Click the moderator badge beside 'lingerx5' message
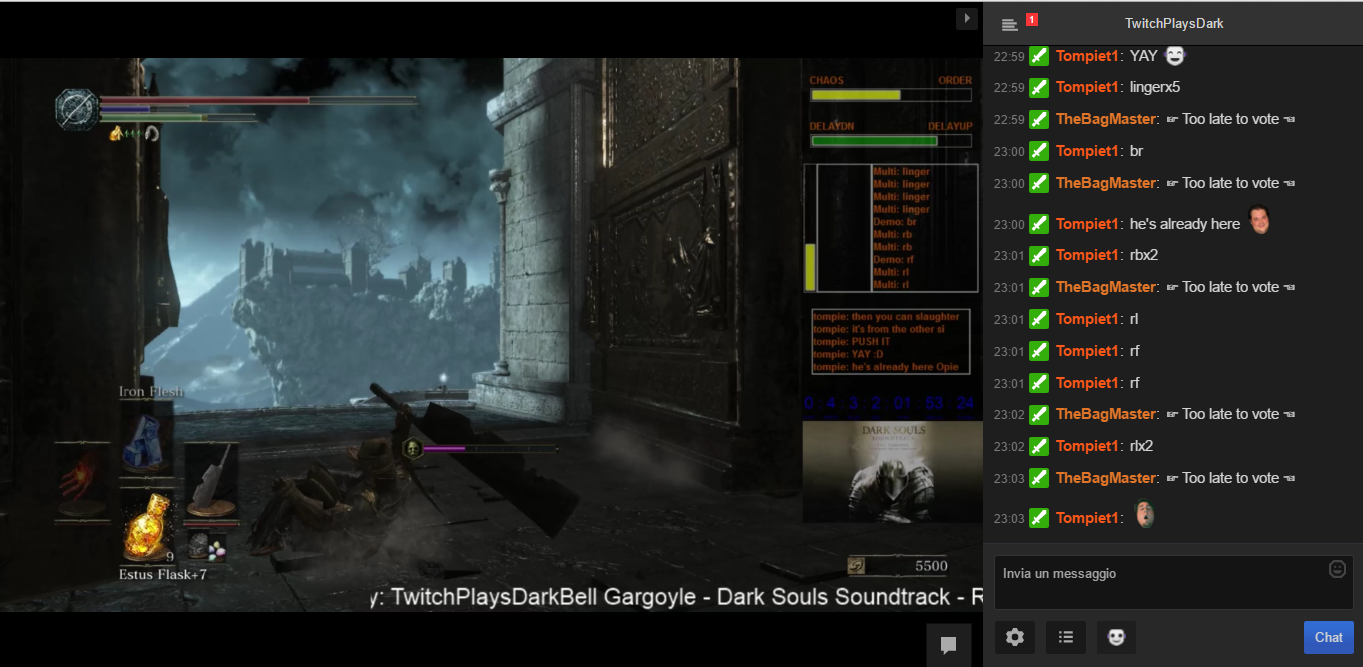 coord(1039,87)
